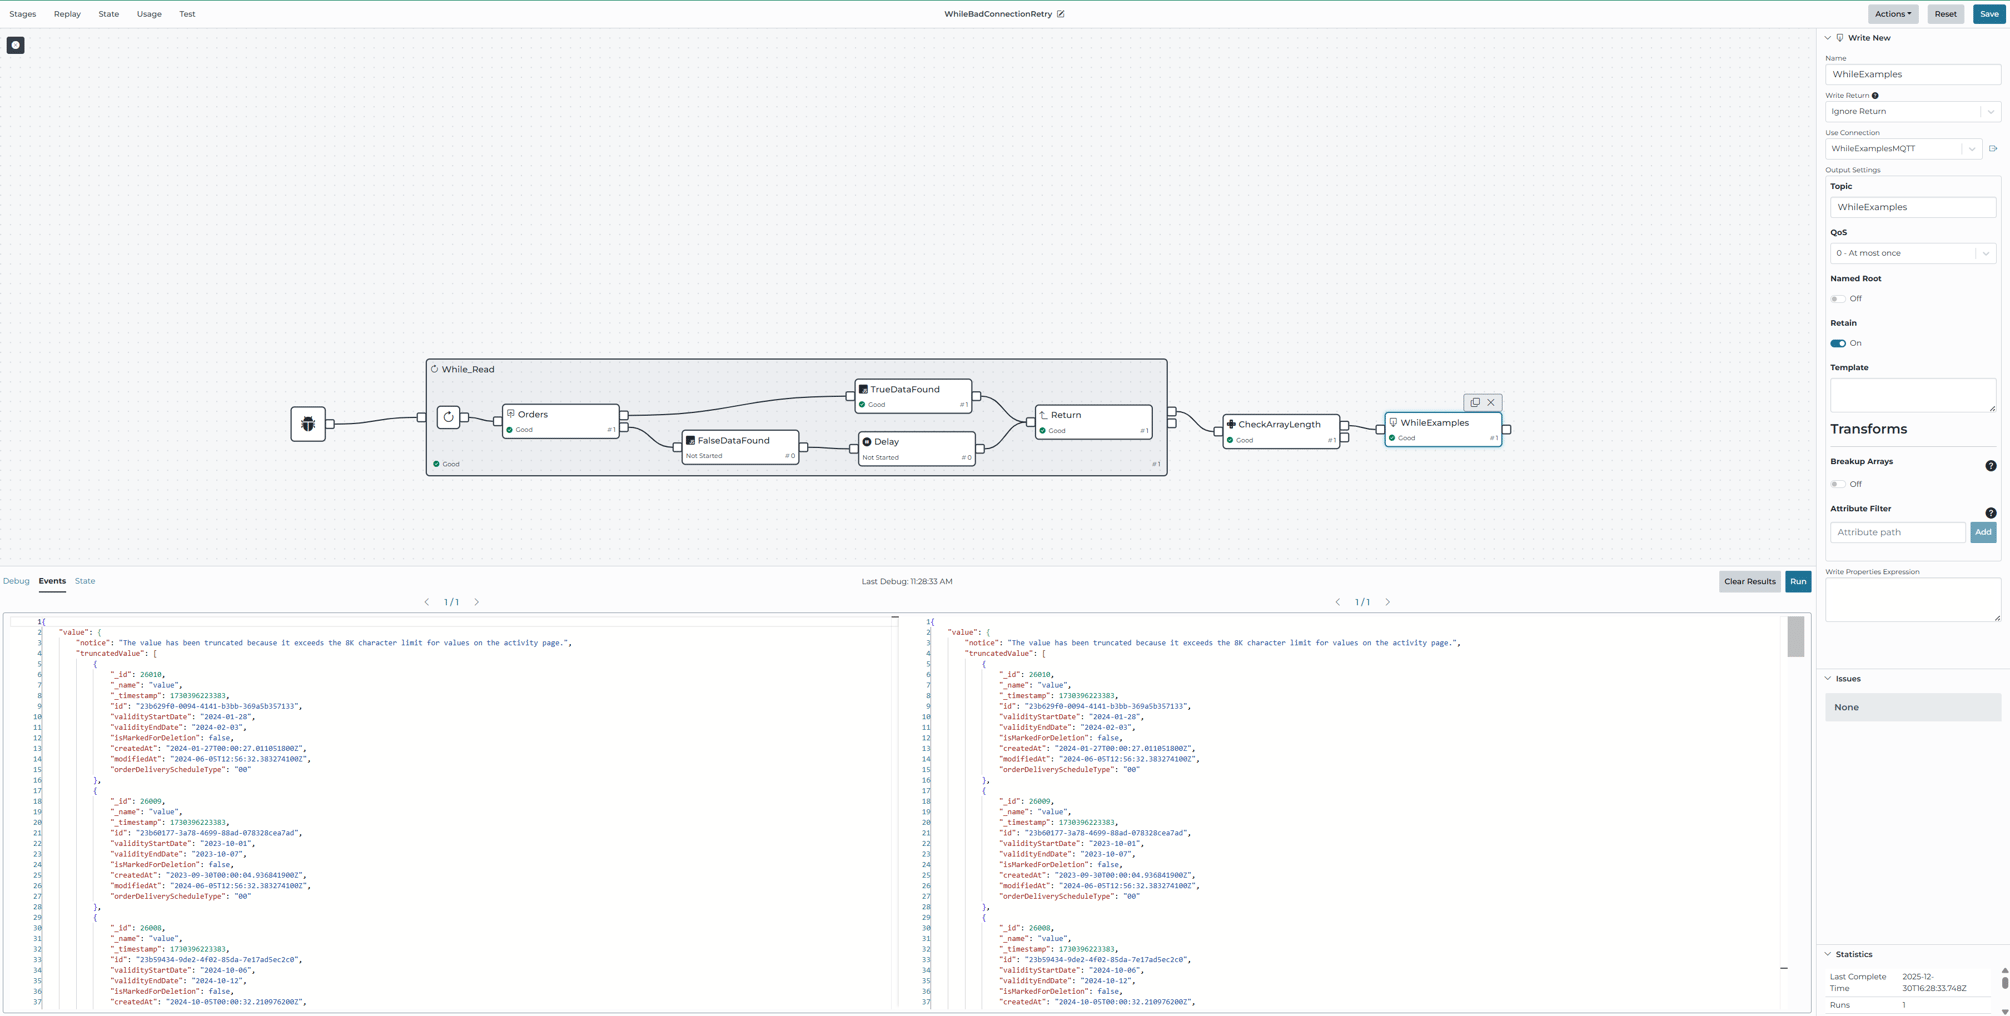Click the duplicate icon above WhileExamples node

1476,402
